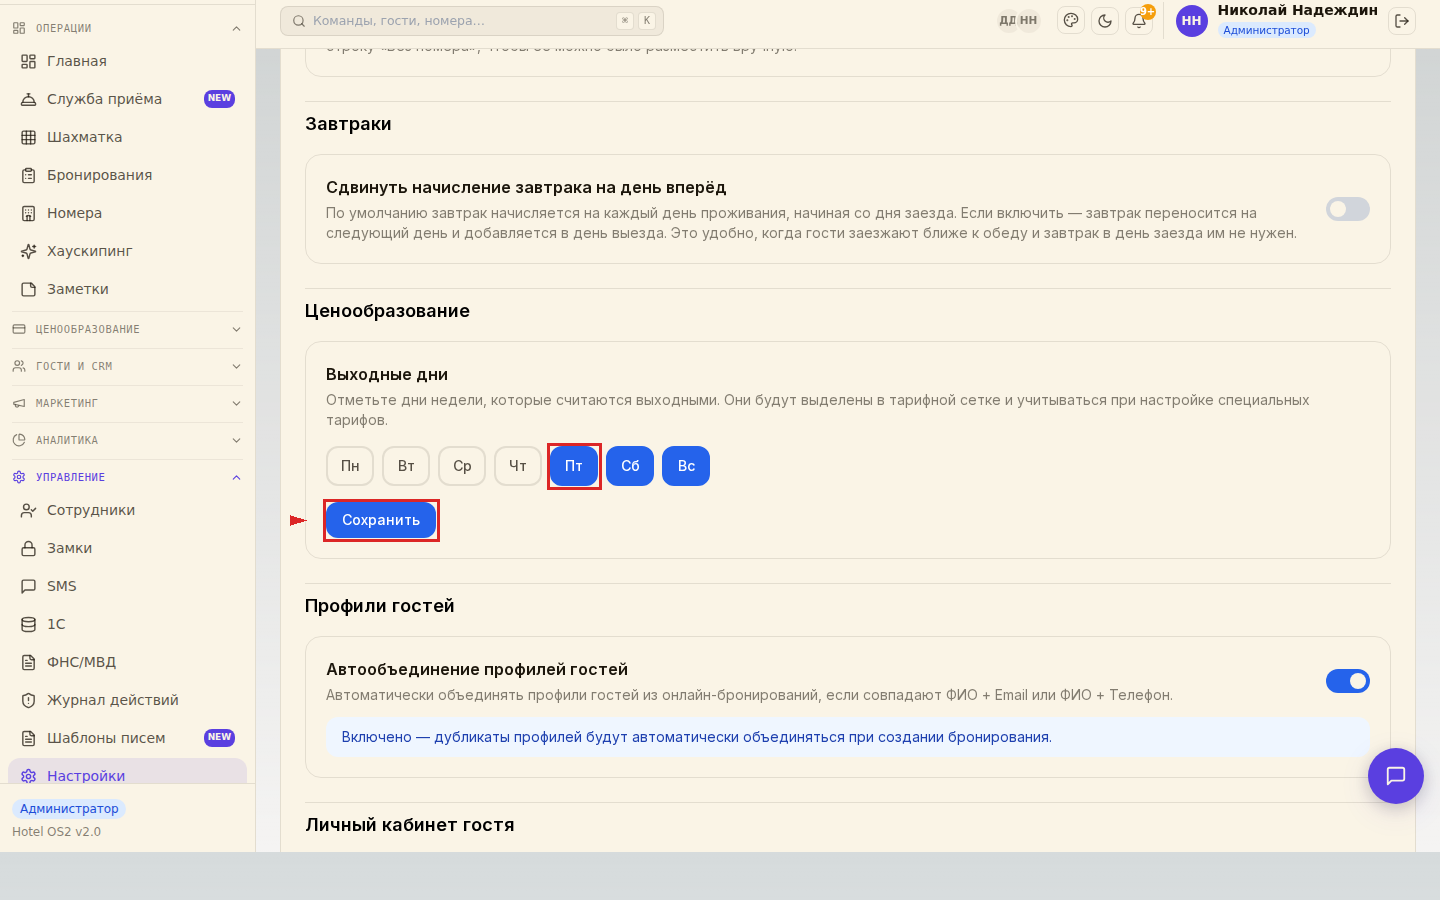Click the Журнал действий shield icon
Screen dimensions: 1440x900
[x=28, y=700]
